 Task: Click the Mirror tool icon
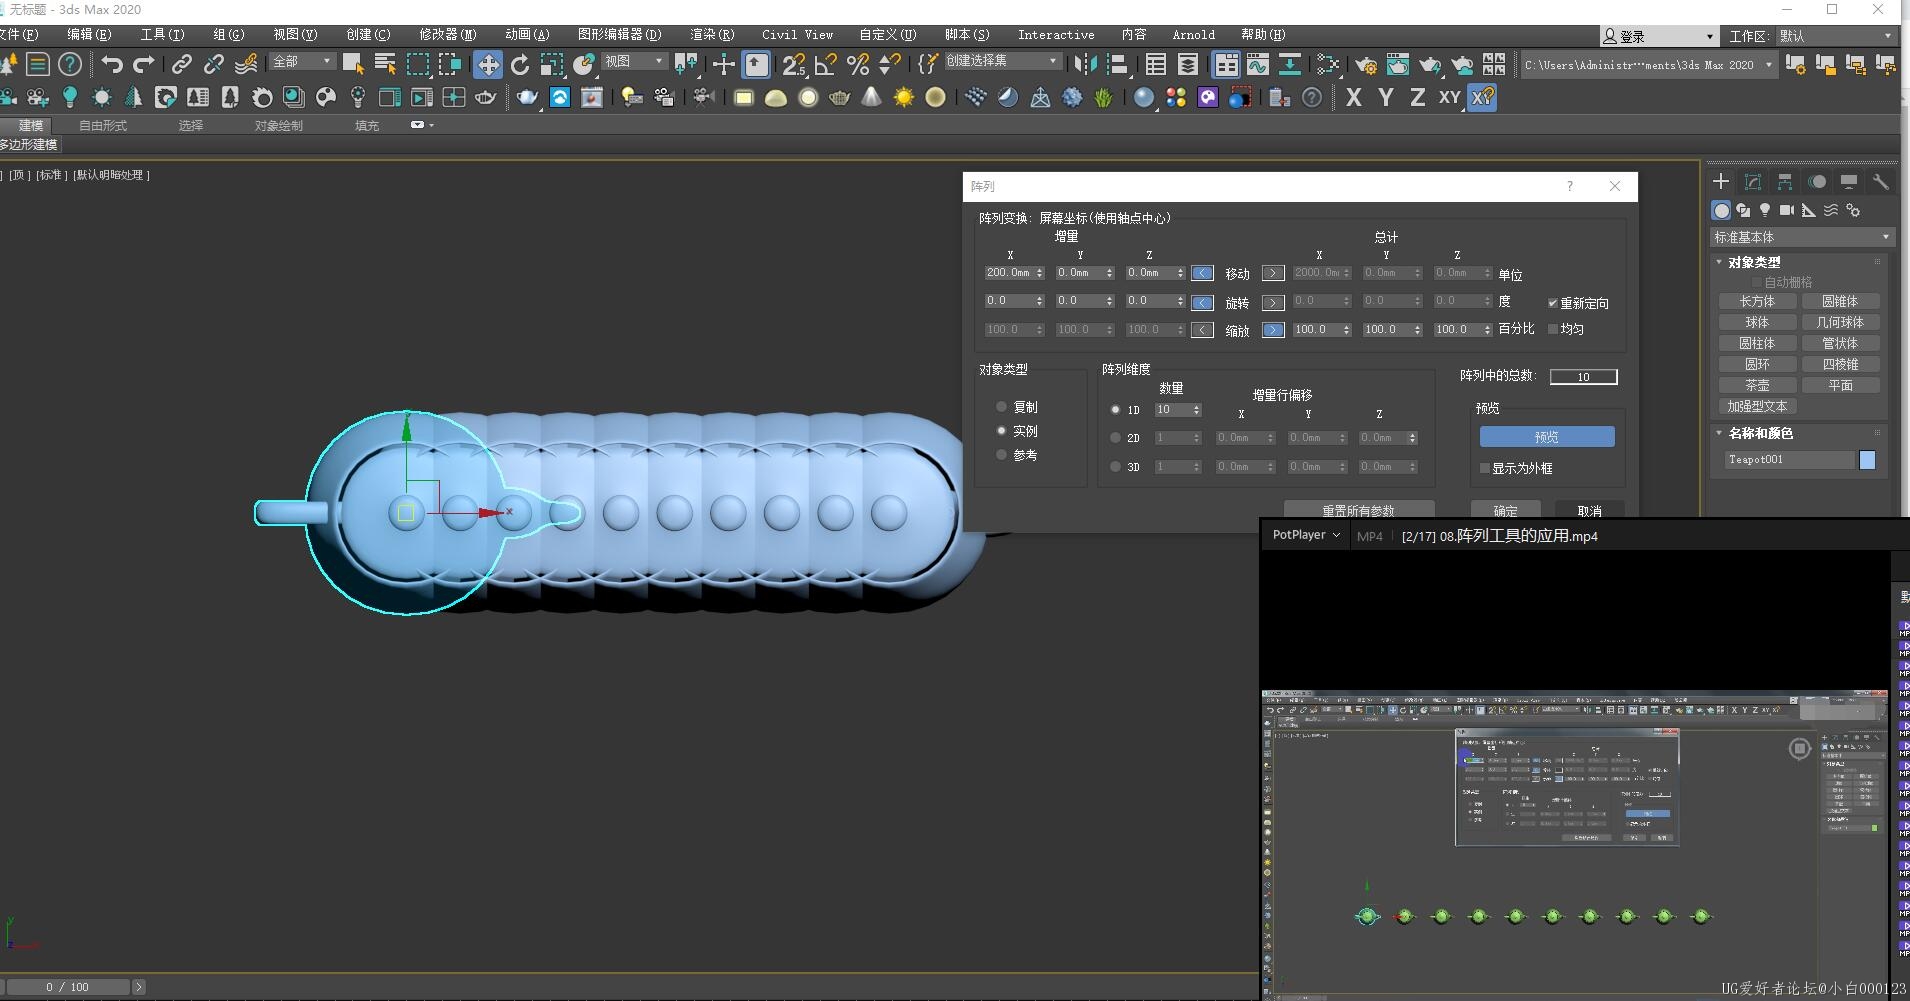(1085, 65)
